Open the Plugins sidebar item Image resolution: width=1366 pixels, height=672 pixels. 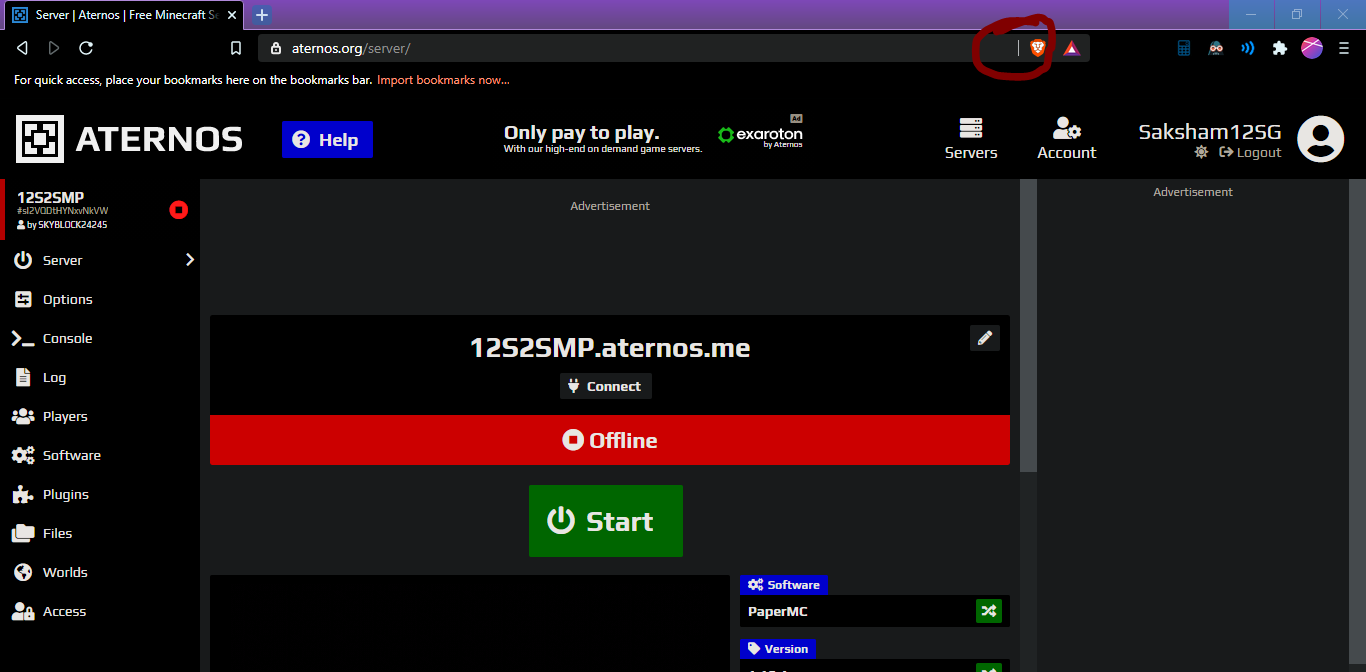(x=100, y=494)
